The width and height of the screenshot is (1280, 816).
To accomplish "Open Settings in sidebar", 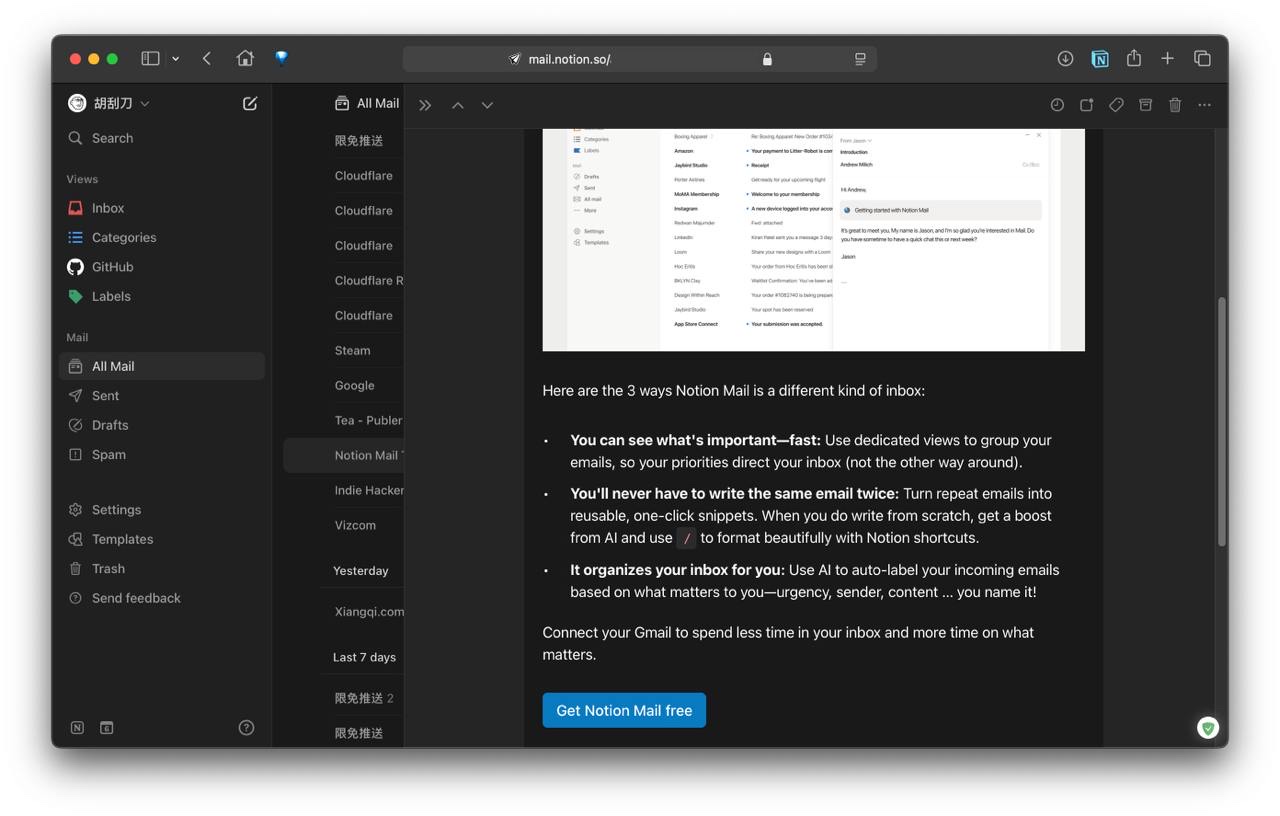I will coord(162,509).
